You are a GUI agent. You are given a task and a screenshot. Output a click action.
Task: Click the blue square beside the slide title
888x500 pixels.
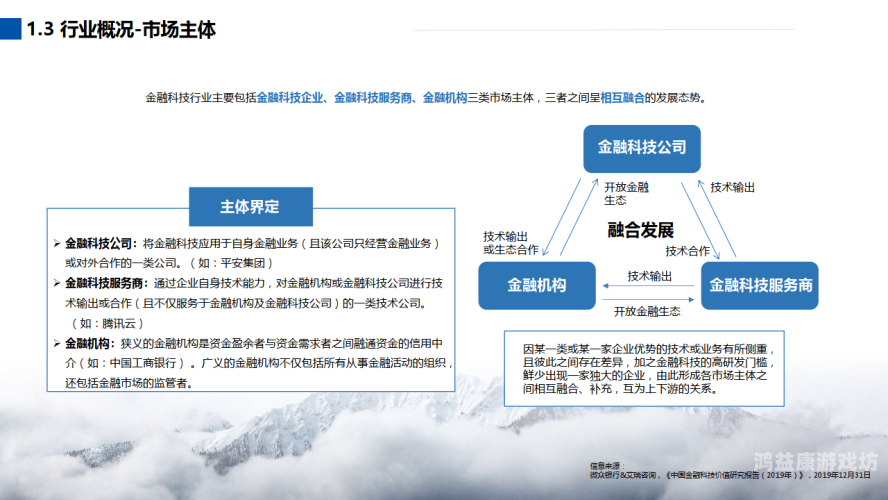10,29
